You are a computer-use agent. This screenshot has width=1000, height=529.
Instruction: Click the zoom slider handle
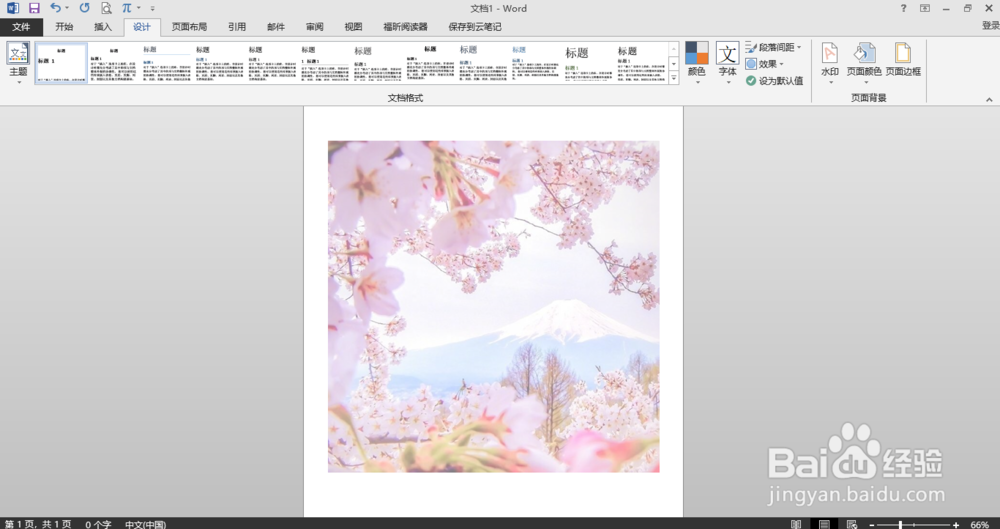(x=901, y=525)
